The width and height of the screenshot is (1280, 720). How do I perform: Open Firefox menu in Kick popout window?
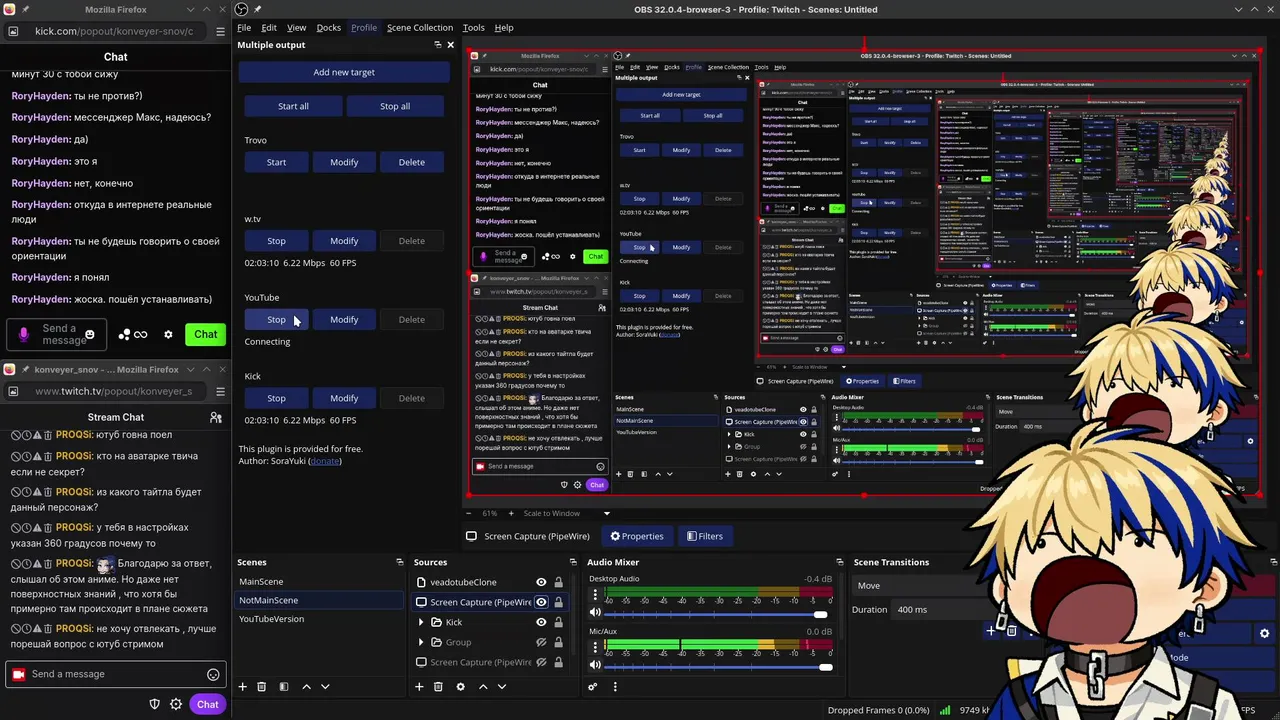[220, 31]
